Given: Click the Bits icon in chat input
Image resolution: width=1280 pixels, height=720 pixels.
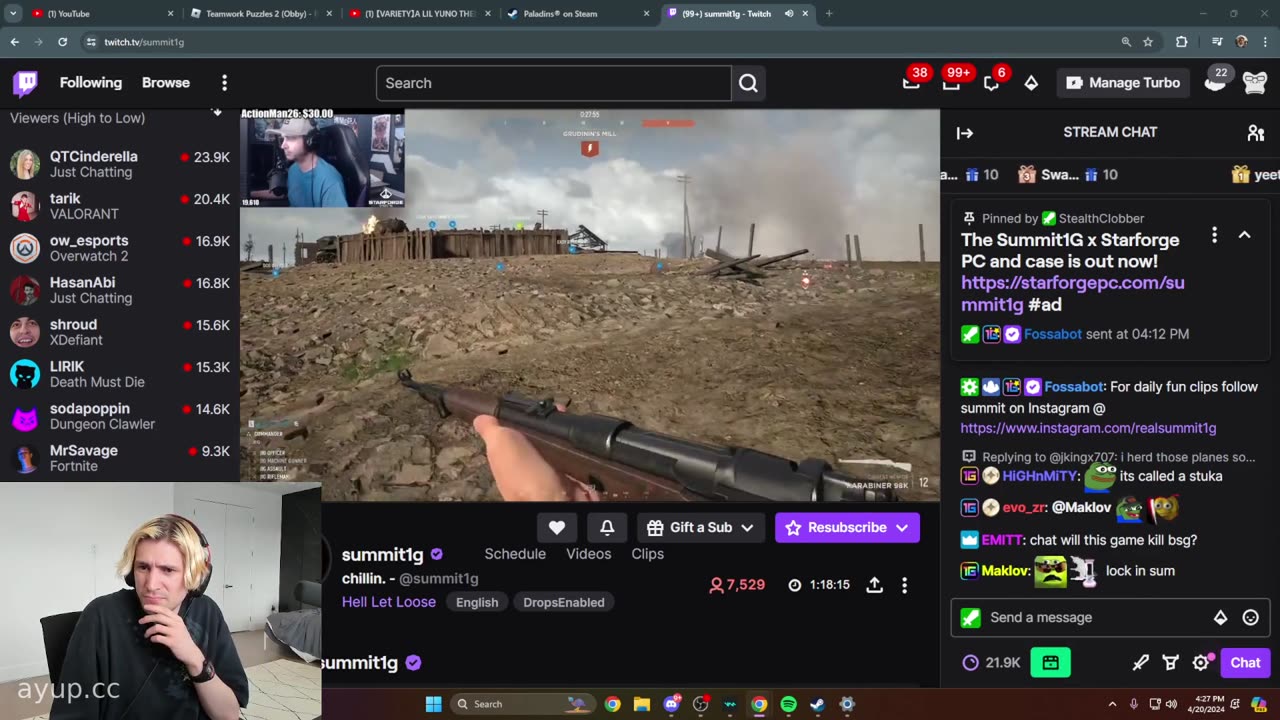Looking at the screenshot, I should tap(1220, 618).
